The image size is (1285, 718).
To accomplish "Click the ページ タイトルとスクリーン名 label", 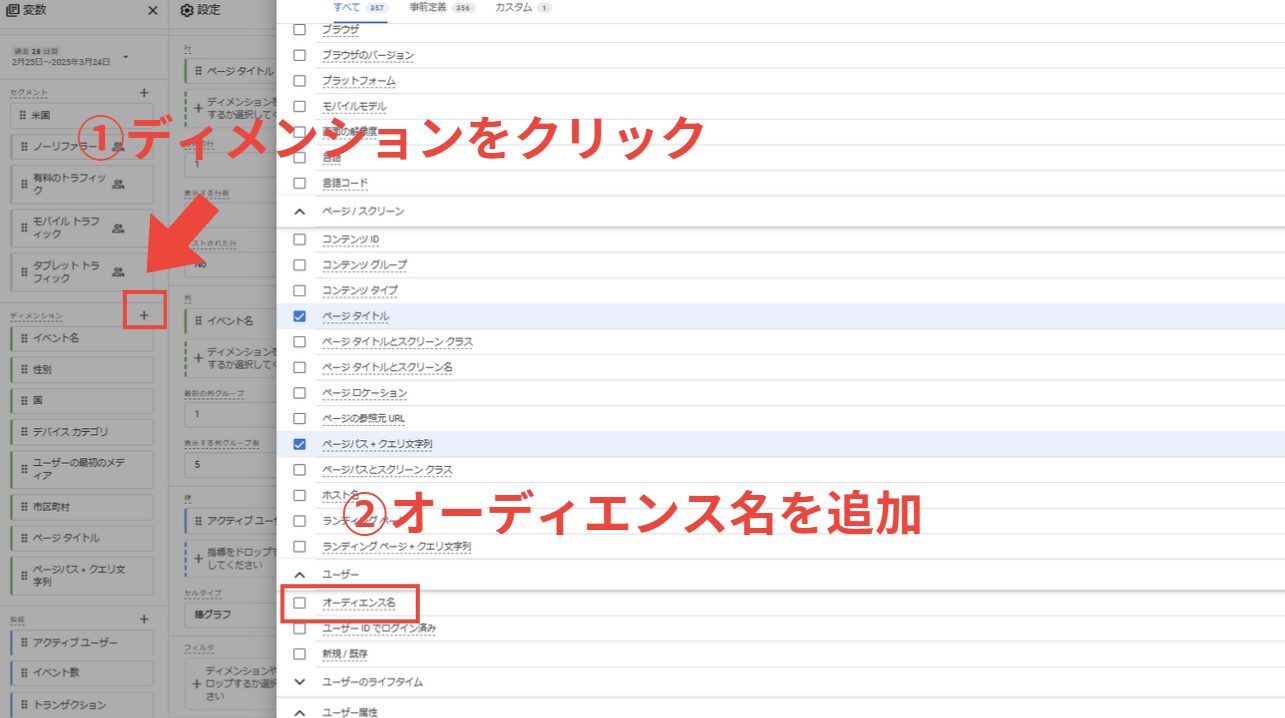I will tap(387, 367).
